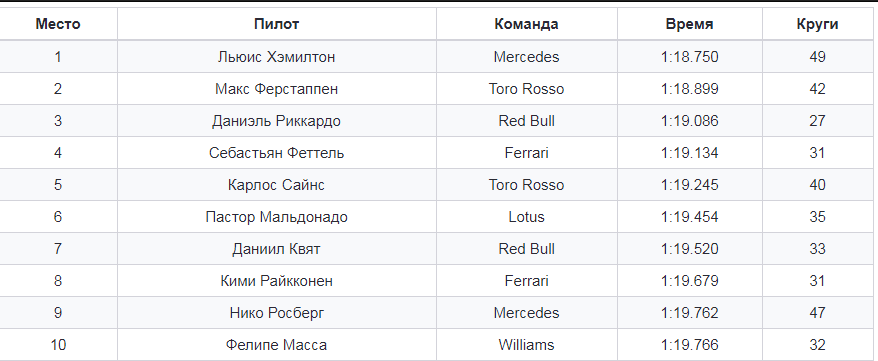
Task: Click the Даниэль Риккардо name cell
Action: point(277,121)
